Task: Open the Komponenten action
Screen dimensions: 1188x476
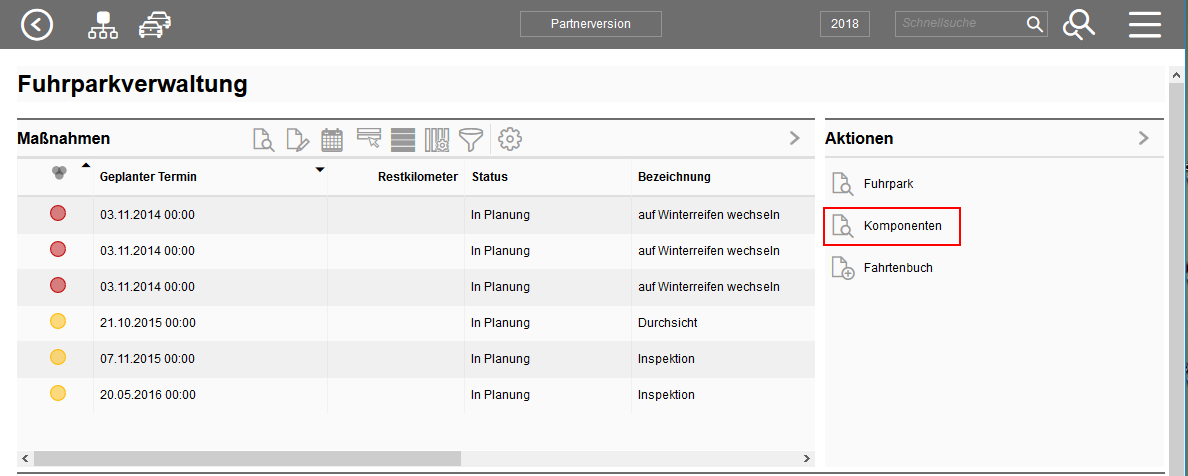Action: click(890, 227)
